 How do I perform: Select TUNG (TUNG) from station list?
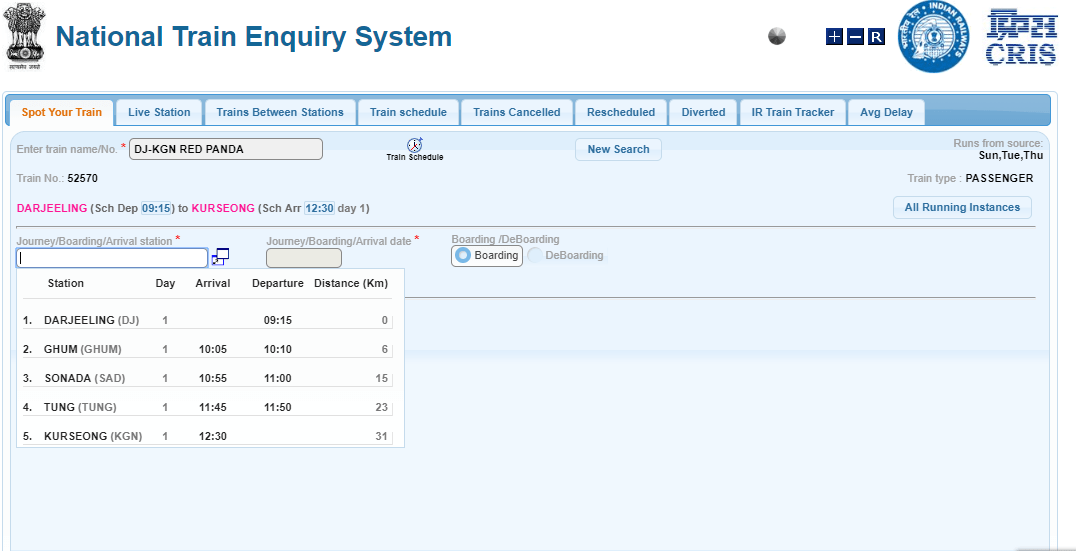(207, 408)
